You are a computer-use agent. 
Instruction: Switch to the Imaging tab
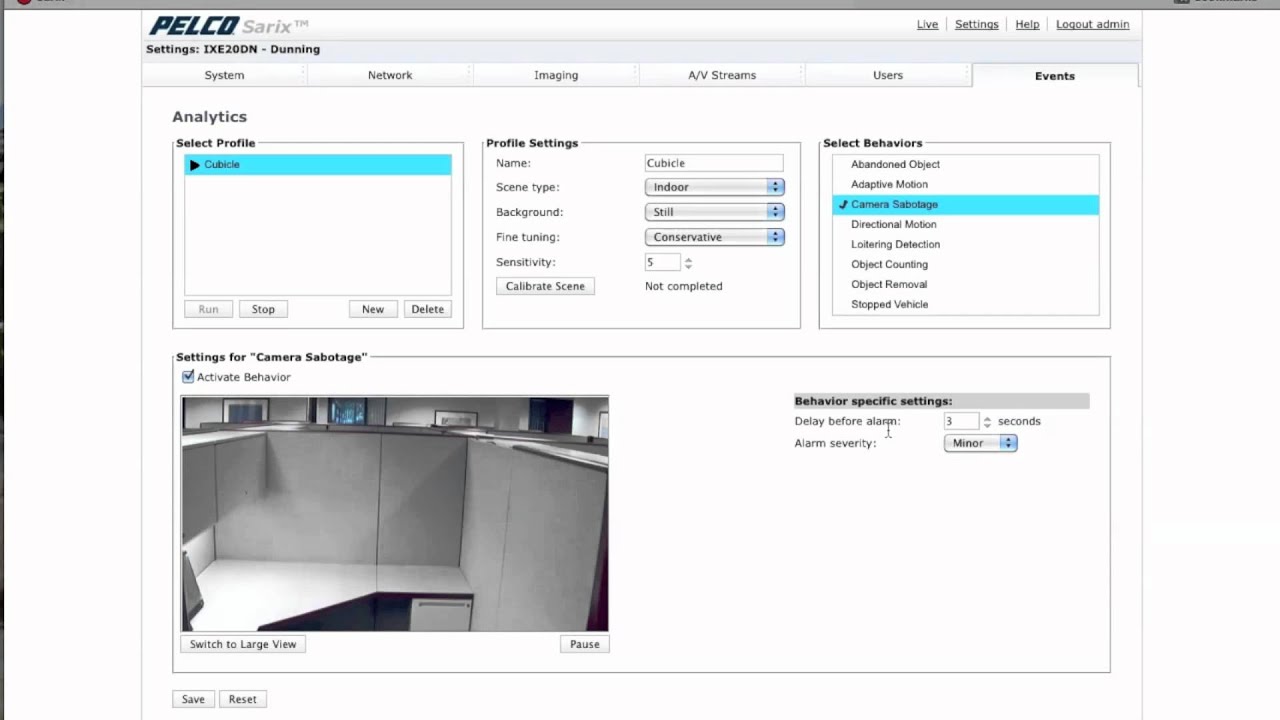tap(556, 75)
